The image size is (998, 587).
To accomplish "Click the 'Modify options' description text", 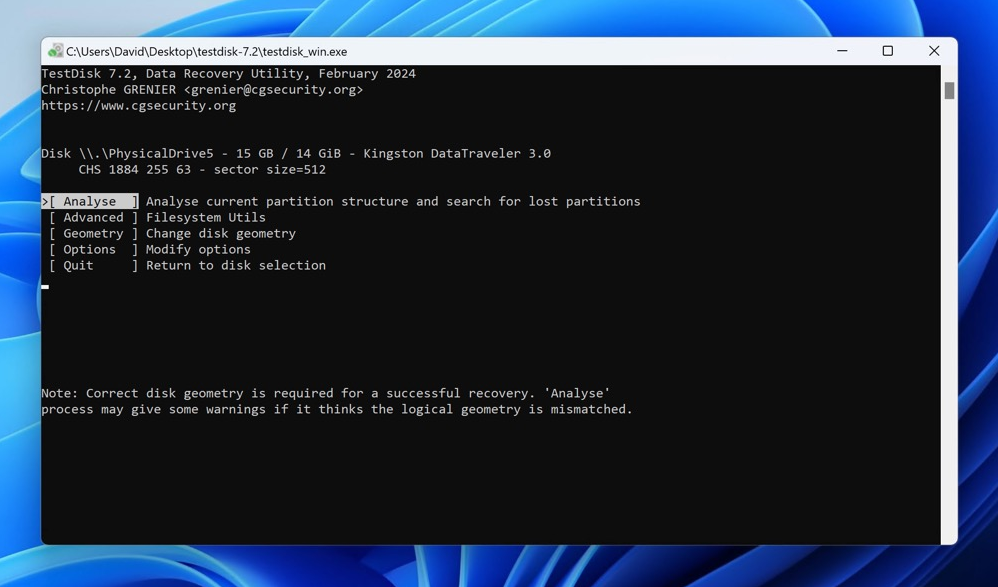I will point(198,249).
